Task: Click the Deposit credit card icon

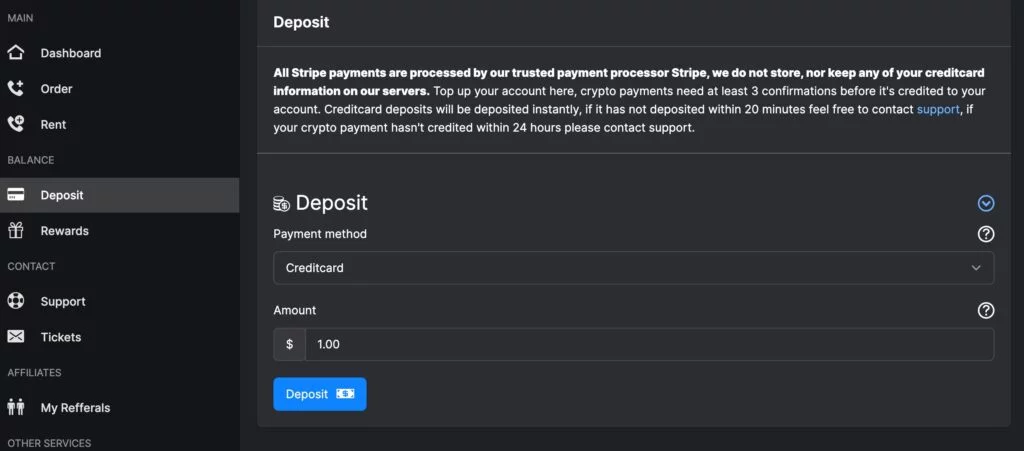Action: pos(16,195)
